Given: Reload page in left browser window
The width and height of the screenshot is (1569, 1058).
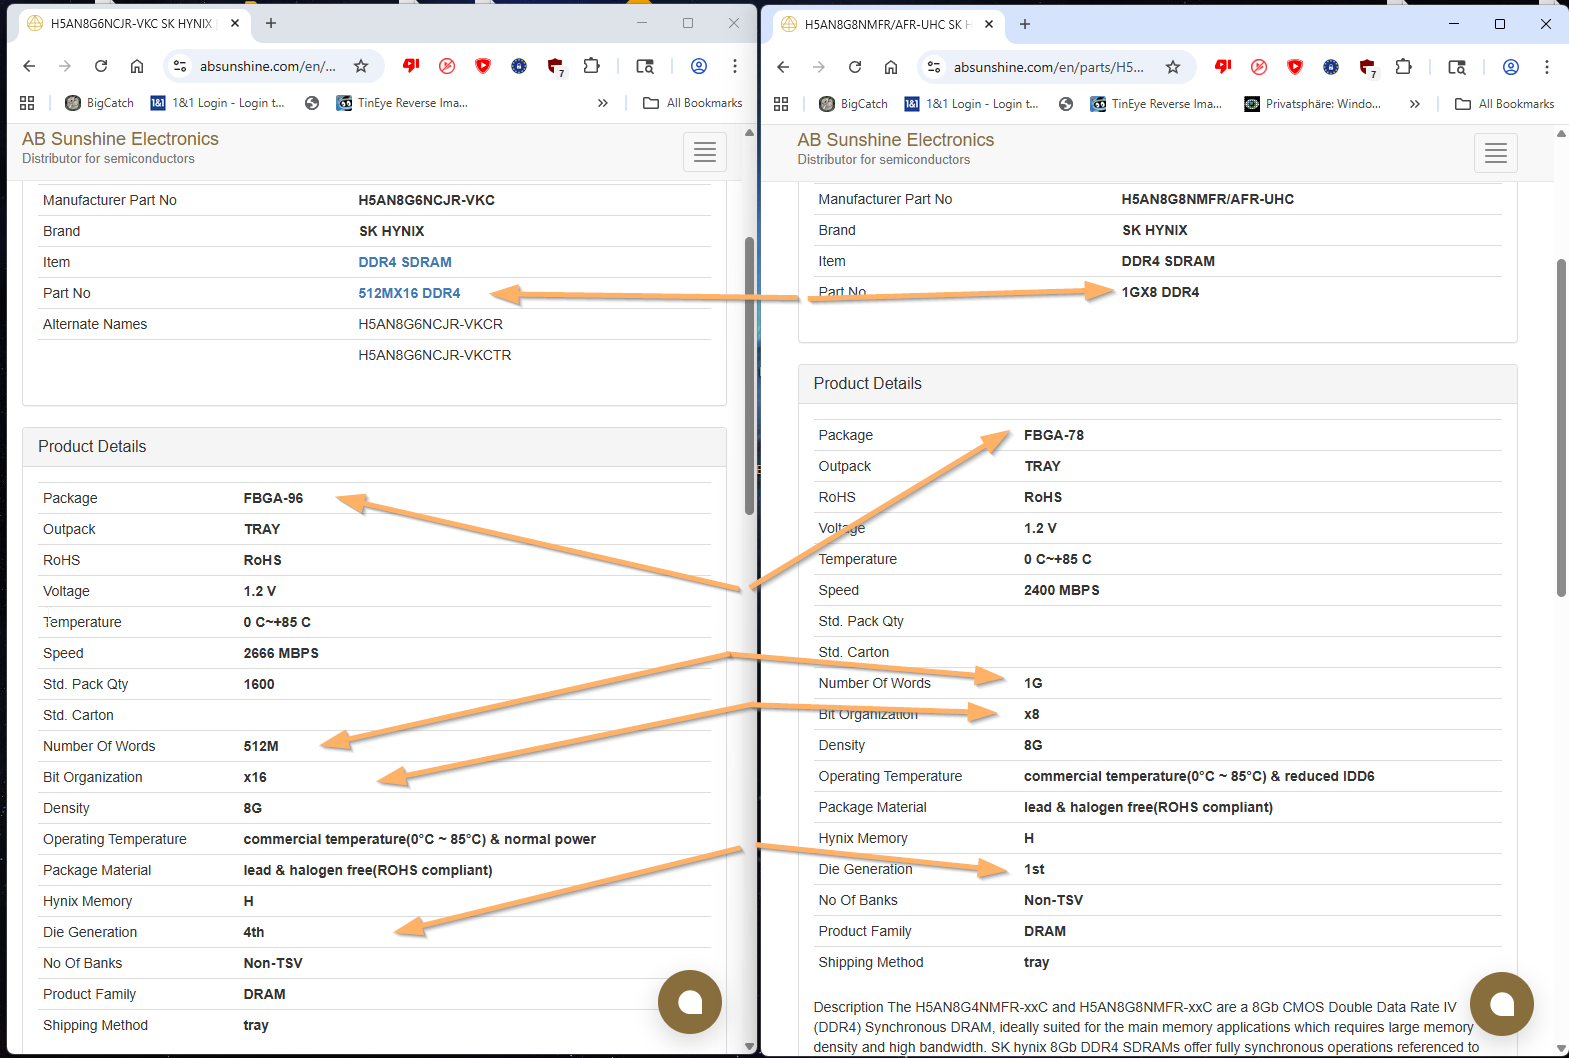Looking at the screenshot, I should (101, 66).
